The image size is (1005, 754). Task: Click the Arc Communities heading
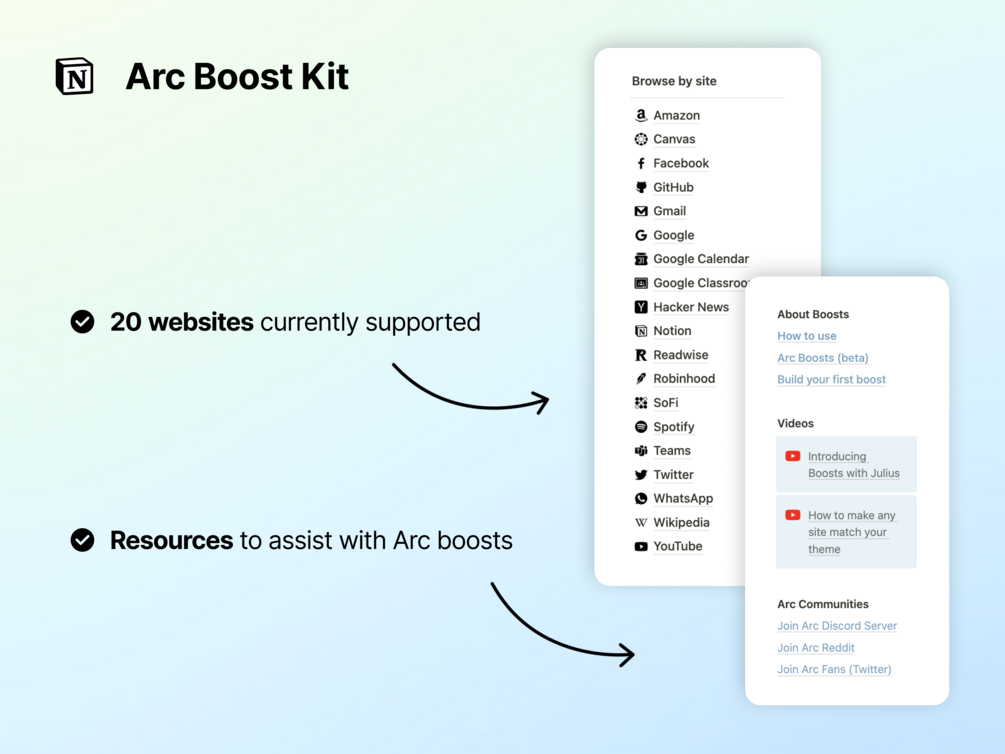(x=822, y=604)
